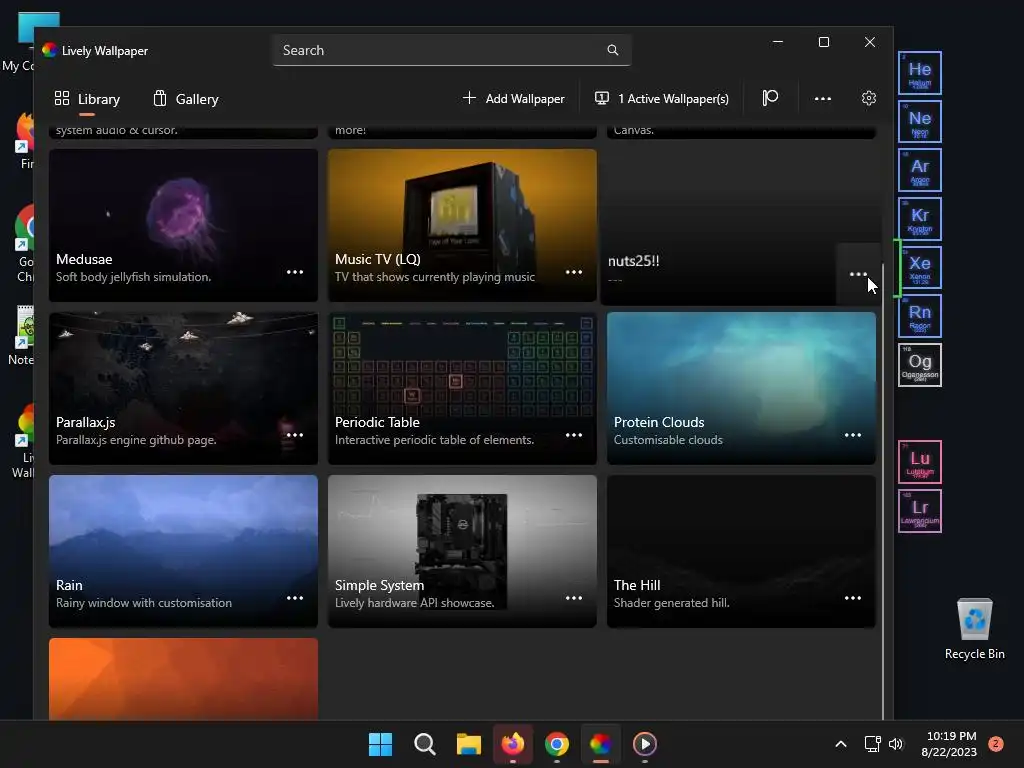Switch to the Library tab
This screenshot has width=1024, height=768.
tap(88, 99)
